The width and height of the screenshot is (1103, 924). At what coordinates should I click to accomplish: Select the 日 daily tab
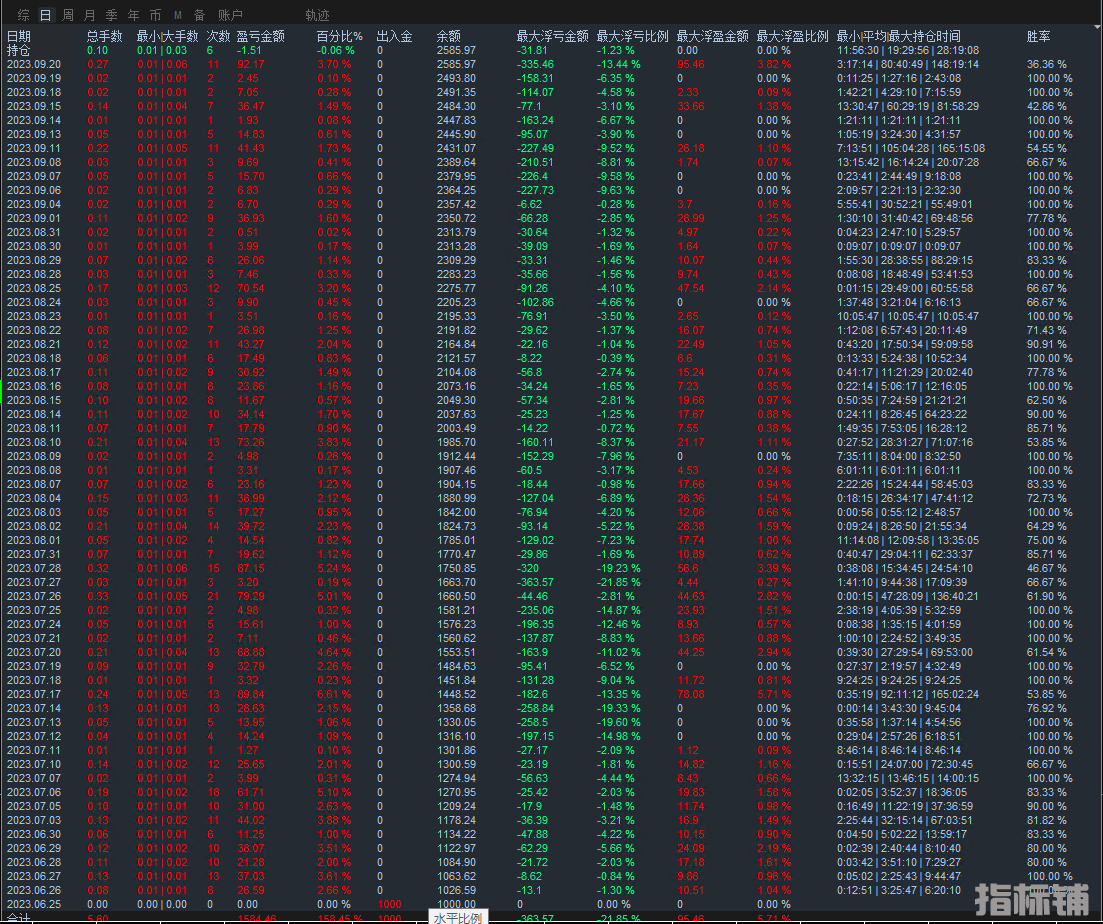coord(45,15)
